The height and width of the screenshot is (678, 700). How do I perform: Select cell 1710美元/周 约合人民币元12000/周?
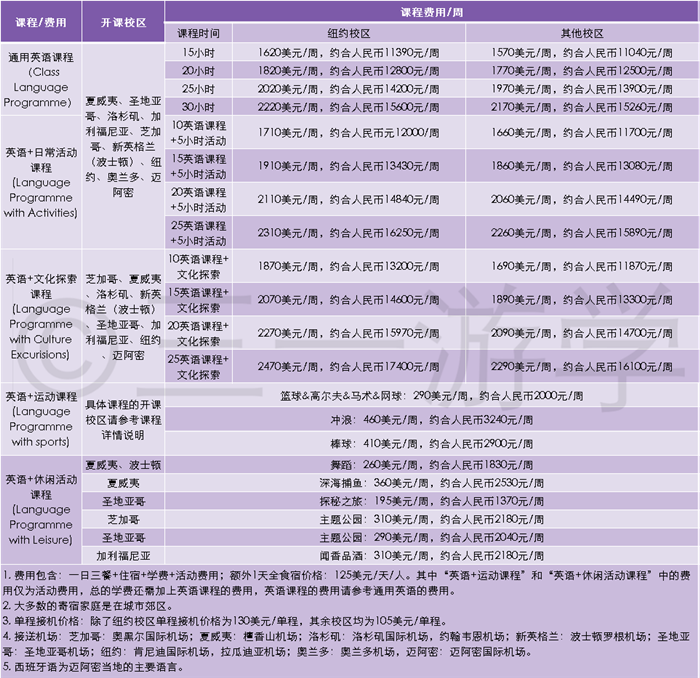(x=349, y=133)
